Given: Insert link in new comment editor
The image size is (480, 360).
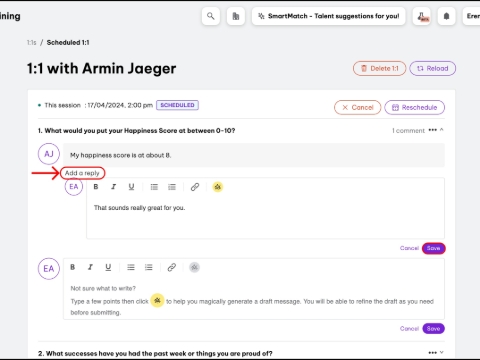Looking at the screenshot, I should 172,267.
